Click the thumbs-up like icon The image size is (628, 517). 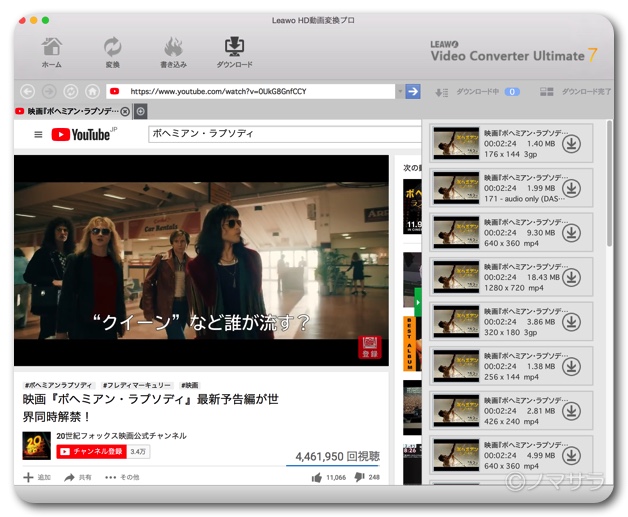pyautogui.click(x=316, y=478)
